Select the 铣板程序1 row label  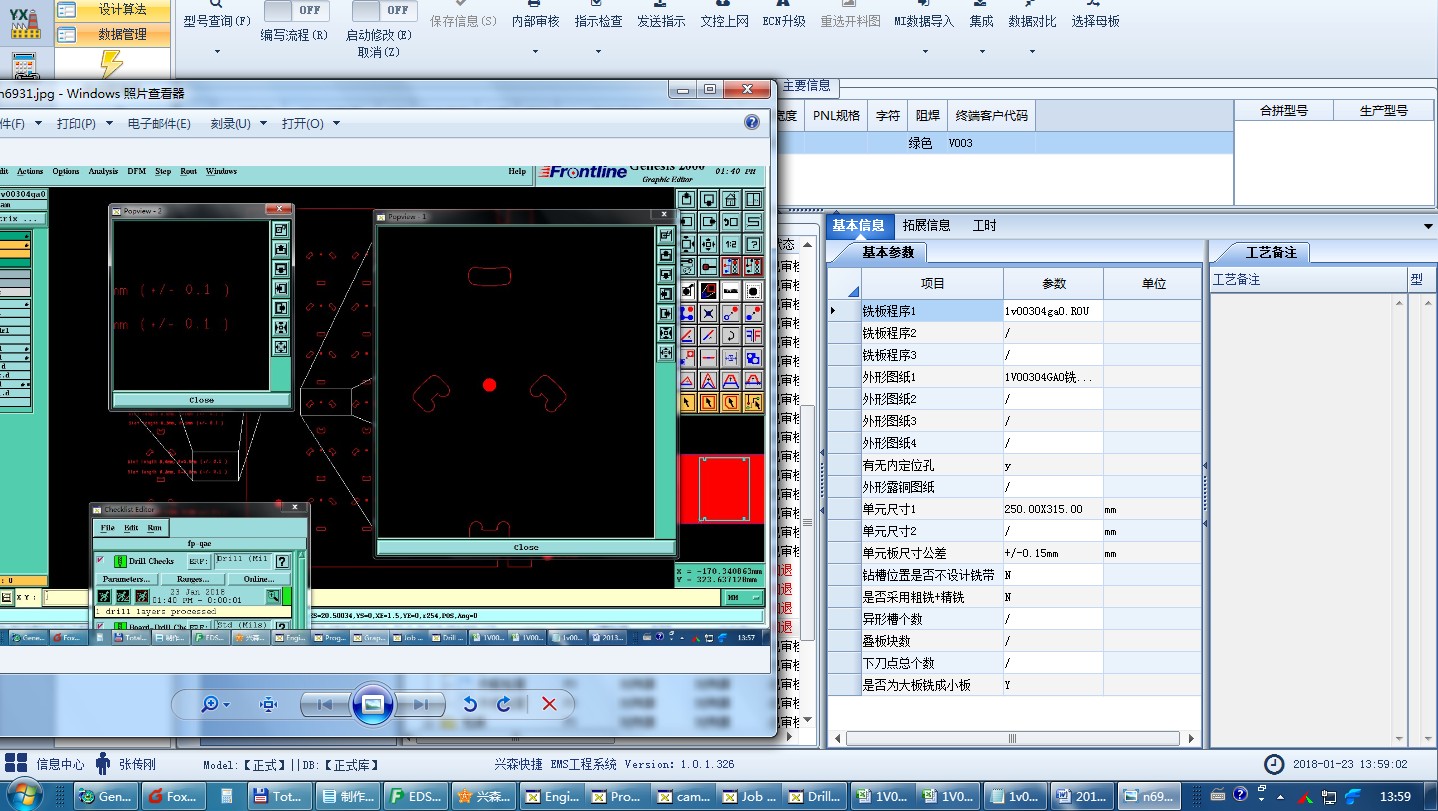[932, 311]
